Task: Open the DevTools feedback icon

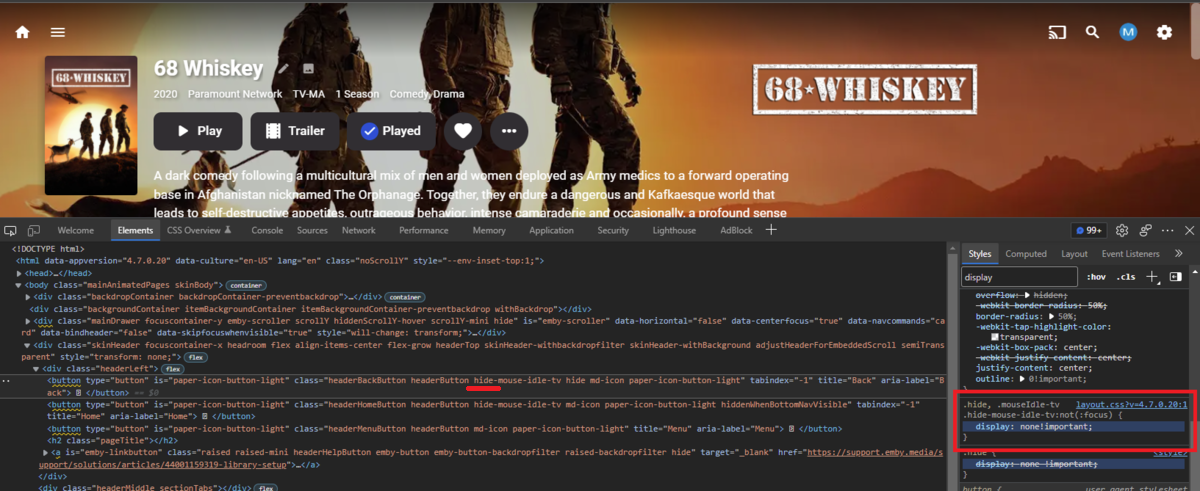Action: click(x=1145, y=230)
